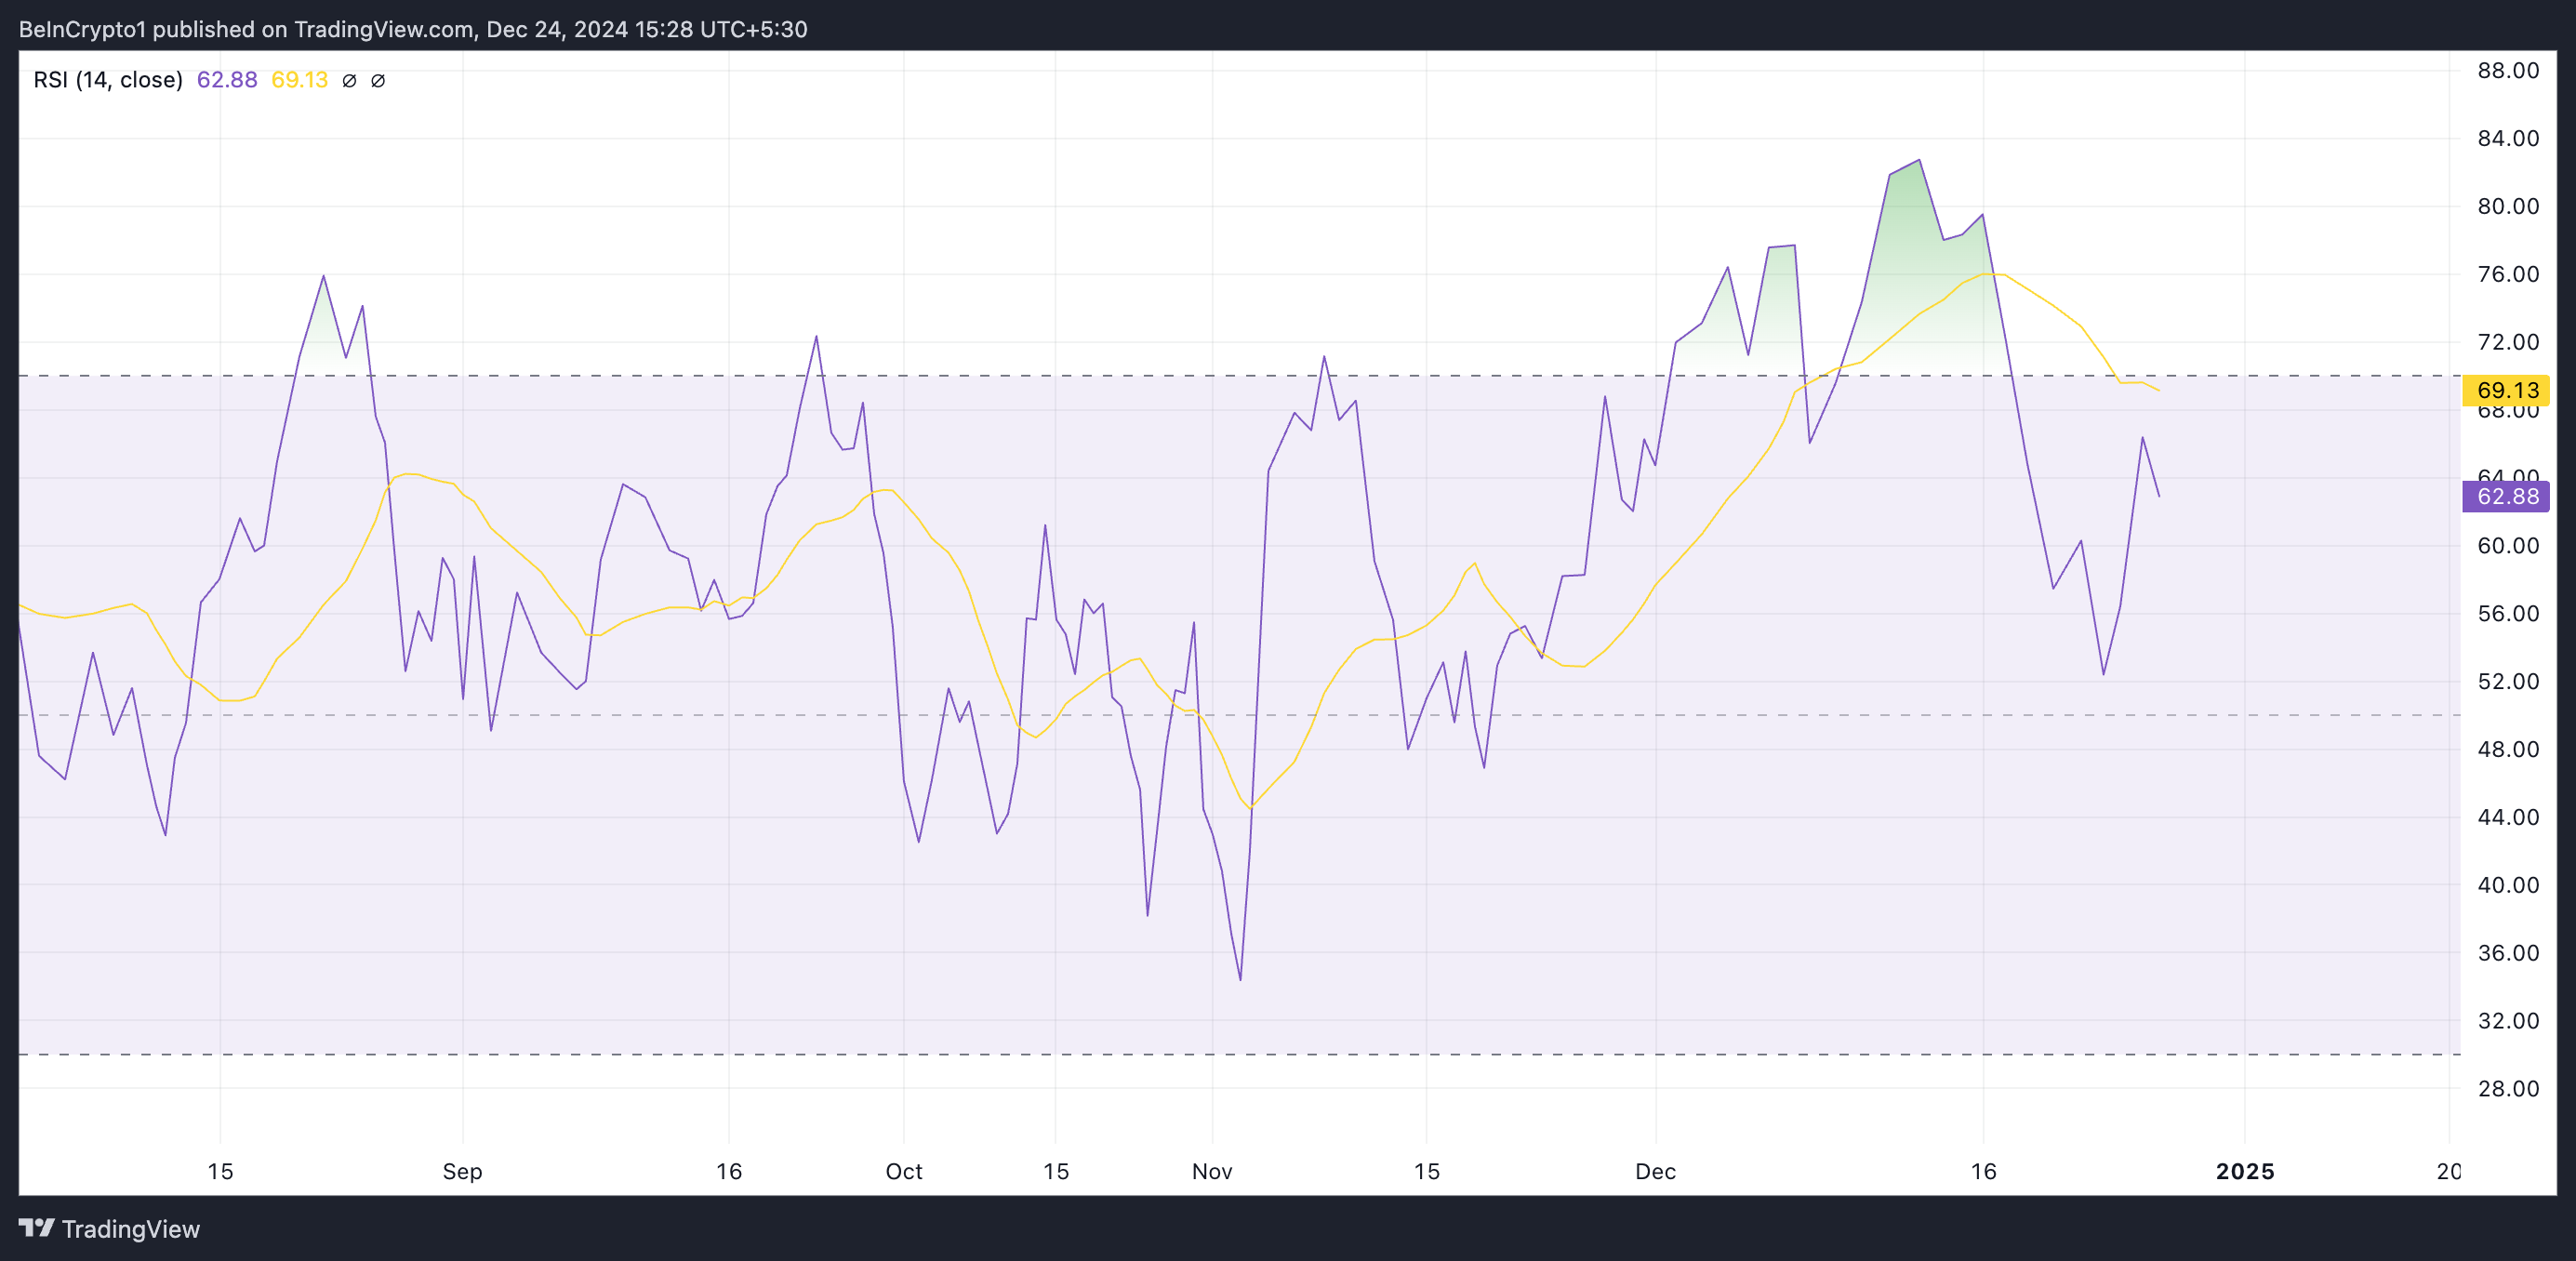Click the Dec label on time axis
The width and height of the screenshot is (2576, 1261).
[1655, 1171]
